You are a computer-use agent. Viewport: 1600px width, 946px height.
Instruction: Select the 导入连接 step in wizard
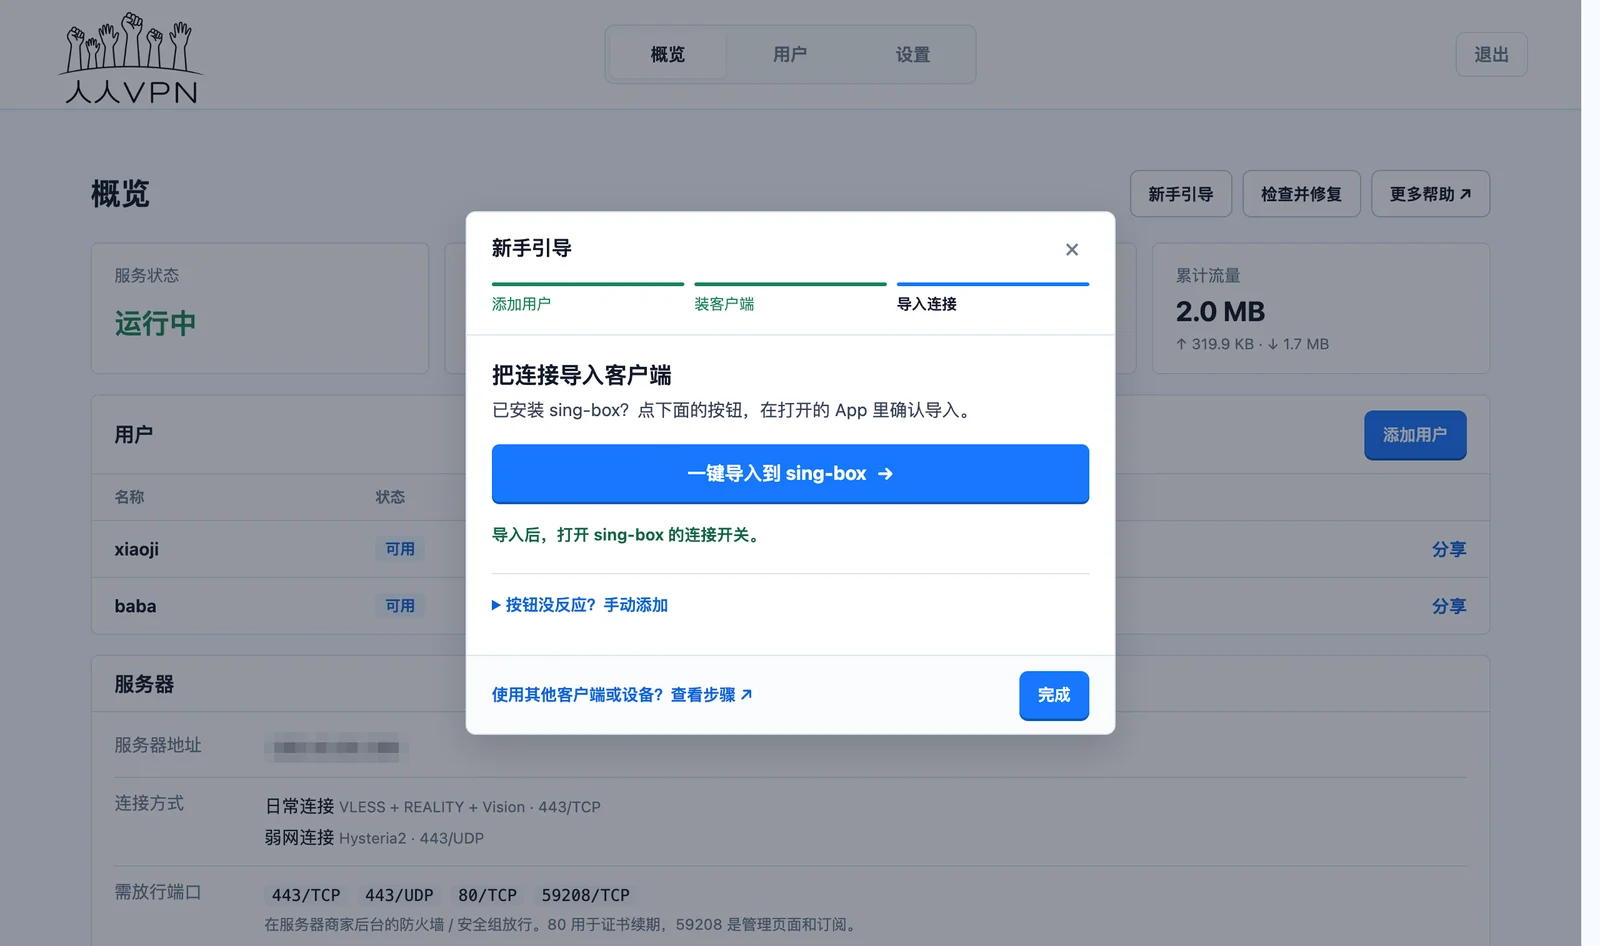coord(992,298)
